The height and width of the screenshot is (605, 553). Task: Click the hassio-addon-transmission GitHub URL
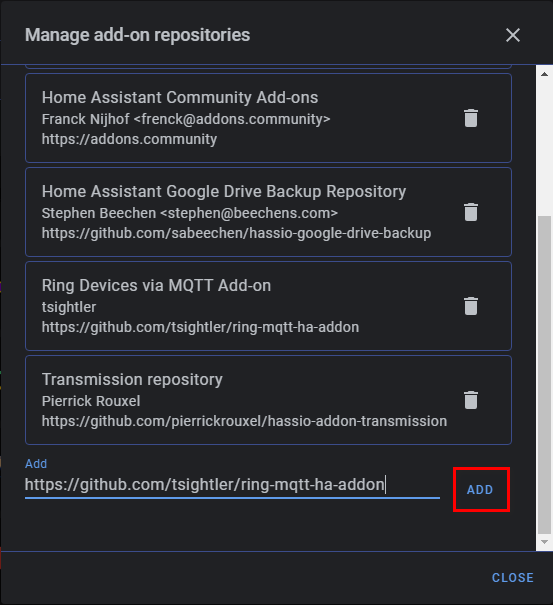(244, 421)
